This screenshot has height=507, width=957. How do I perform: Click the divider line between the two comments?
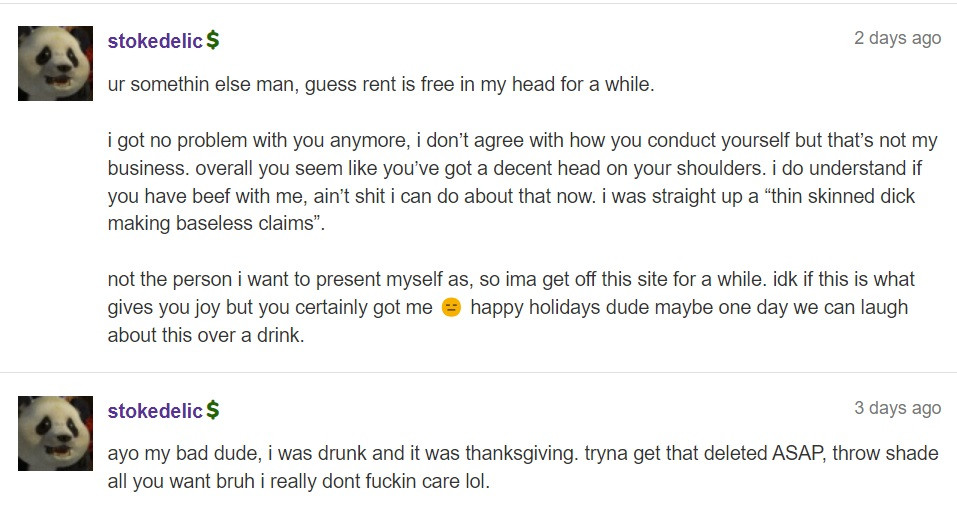478,372
